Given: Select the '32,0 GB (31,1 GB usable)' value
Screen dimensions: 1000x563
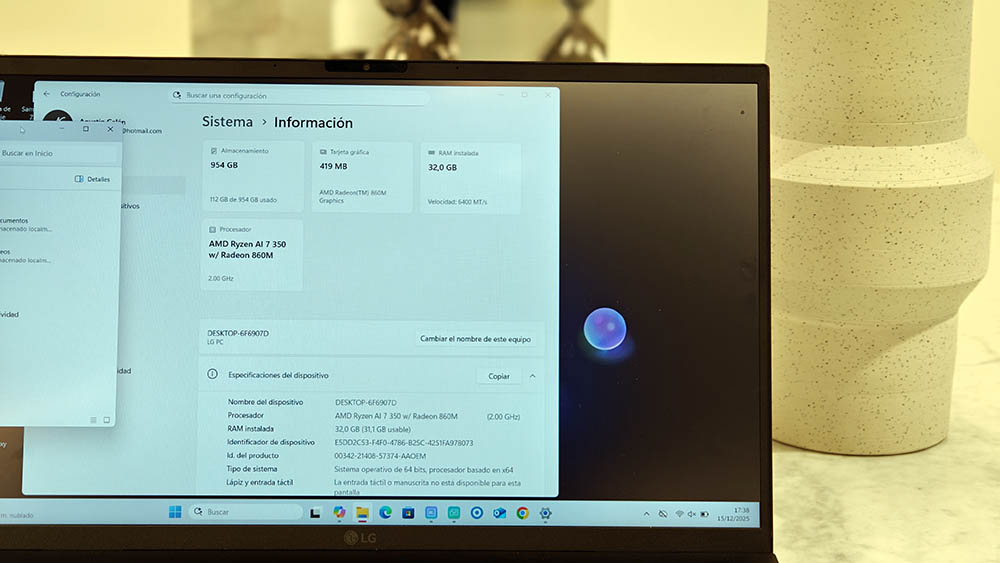Looking at the screenshot, I should 372,429.
